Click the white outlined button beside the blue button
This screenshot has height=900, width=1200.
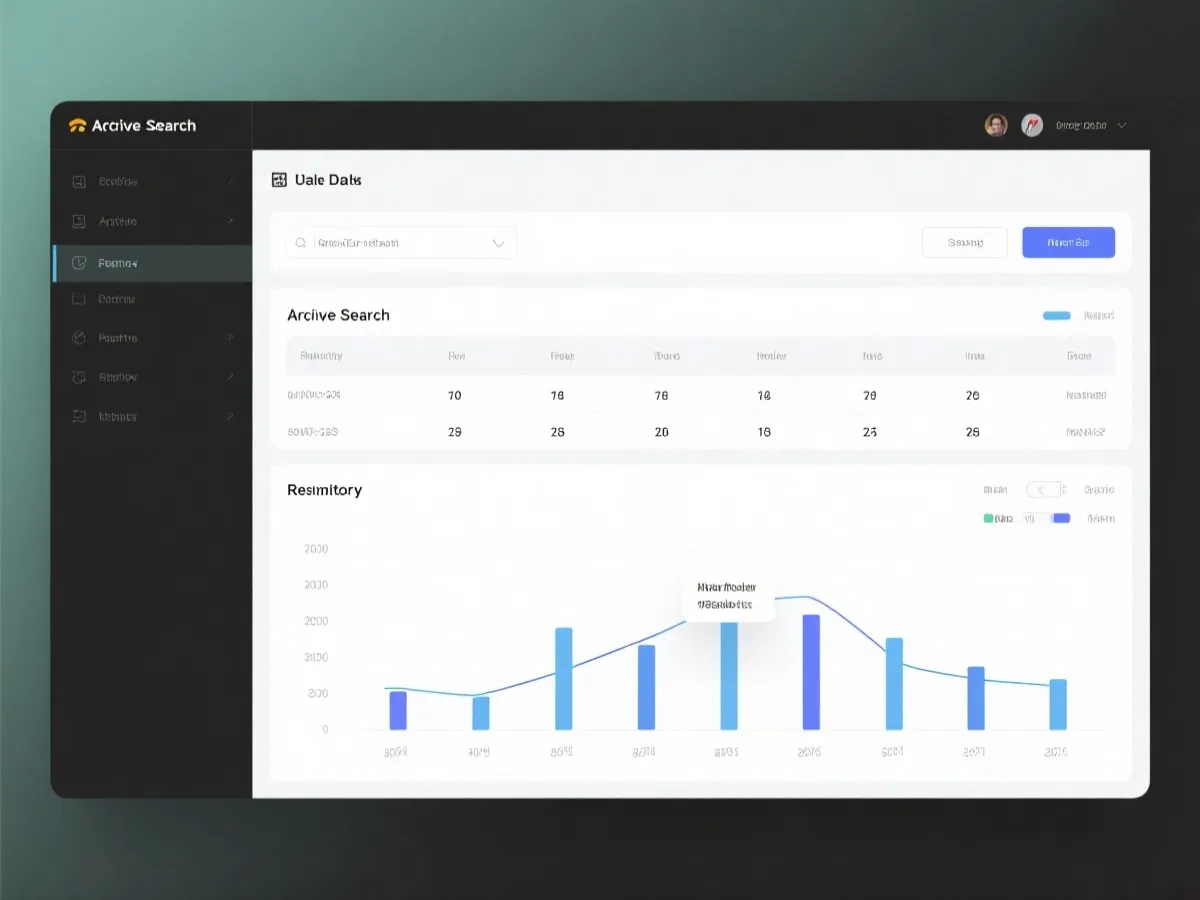964,242
